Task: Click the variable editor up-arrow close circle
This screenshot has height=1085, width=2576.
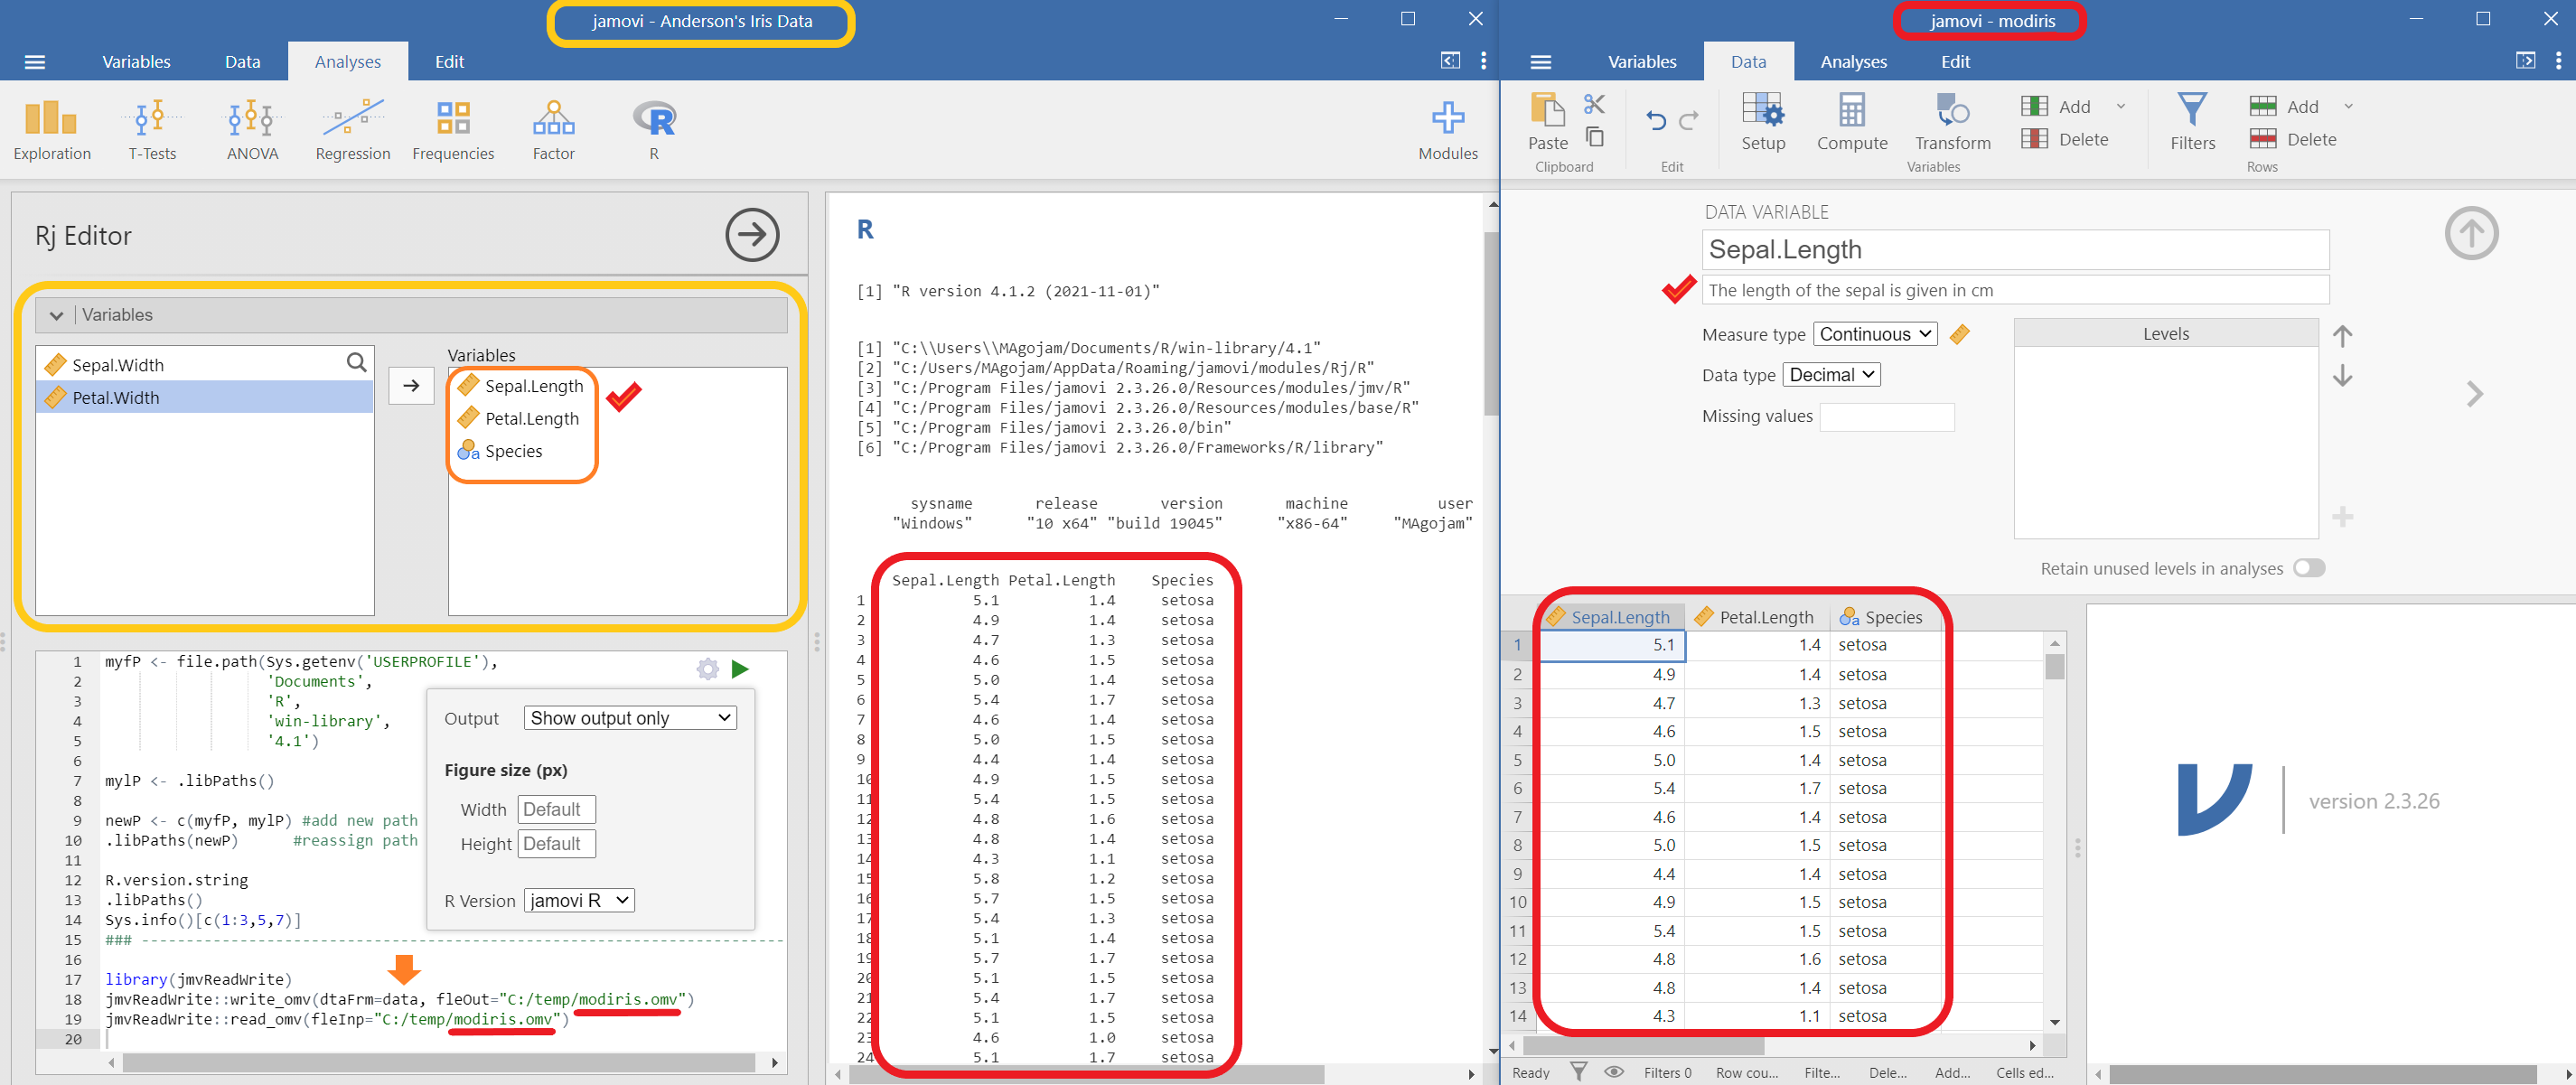Action: click(2471, 233)
